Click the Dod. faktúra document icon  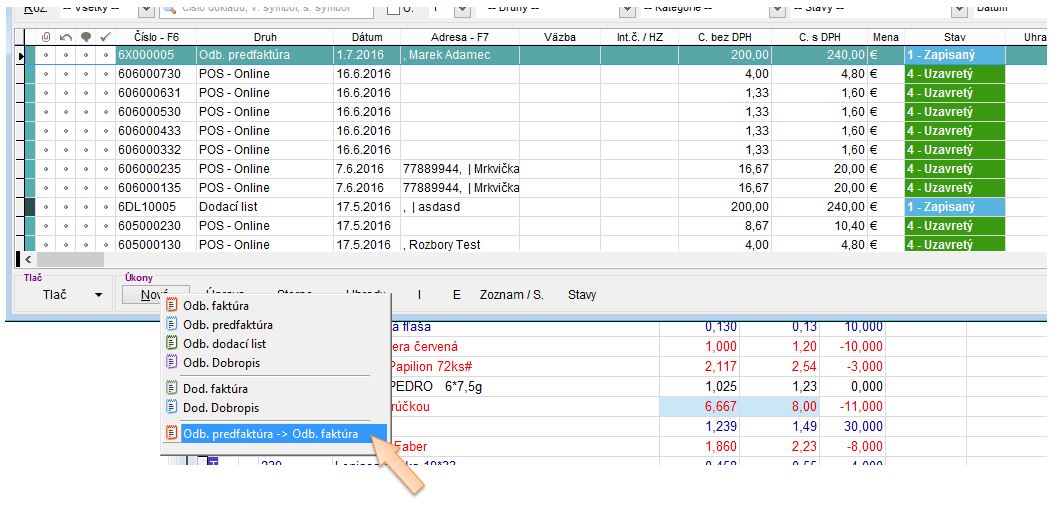pyautogui.click(x=172, y=388)
